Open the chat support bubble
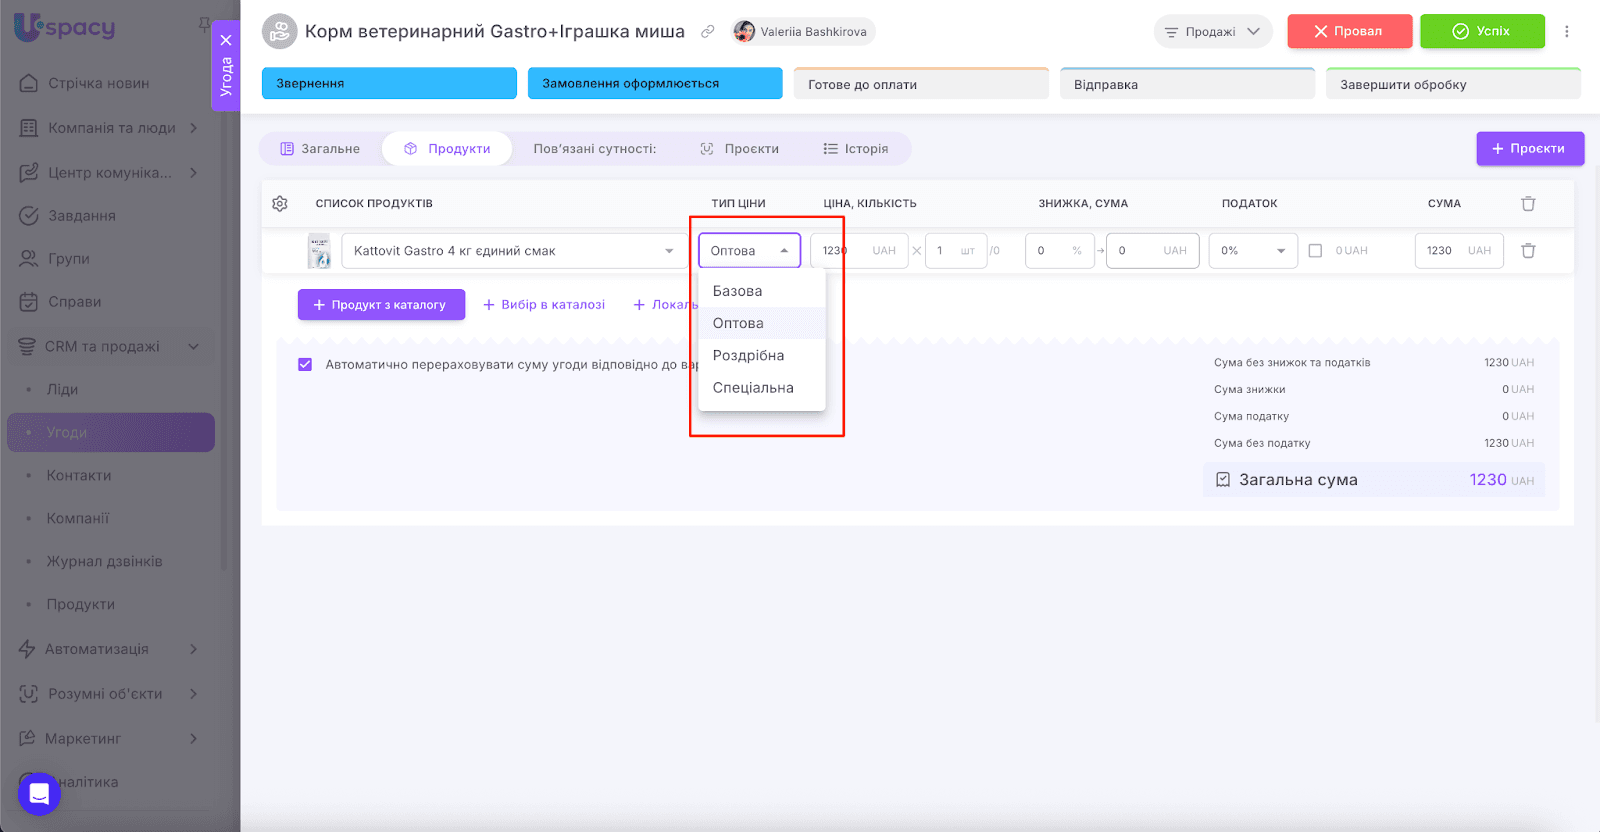This screenshot has width=1600, height=832. click(x=39, y=794)
